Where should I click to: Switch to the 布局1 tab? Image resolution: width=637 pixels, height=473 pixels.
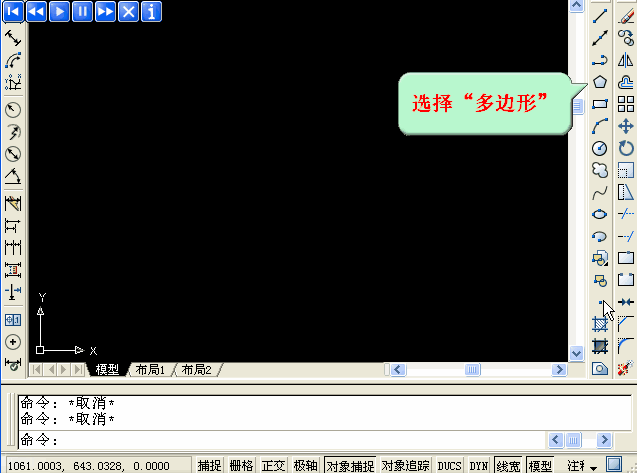(x=150, y=369)
